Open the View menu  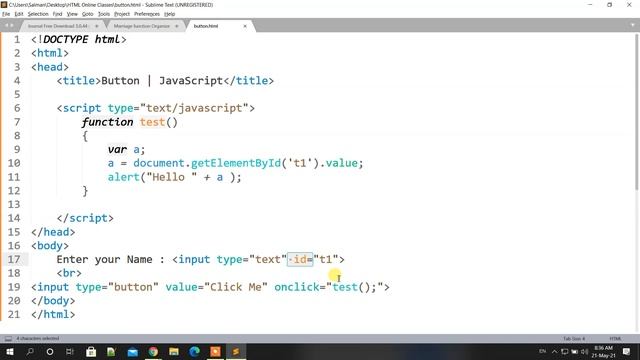[x=72, y=14]
